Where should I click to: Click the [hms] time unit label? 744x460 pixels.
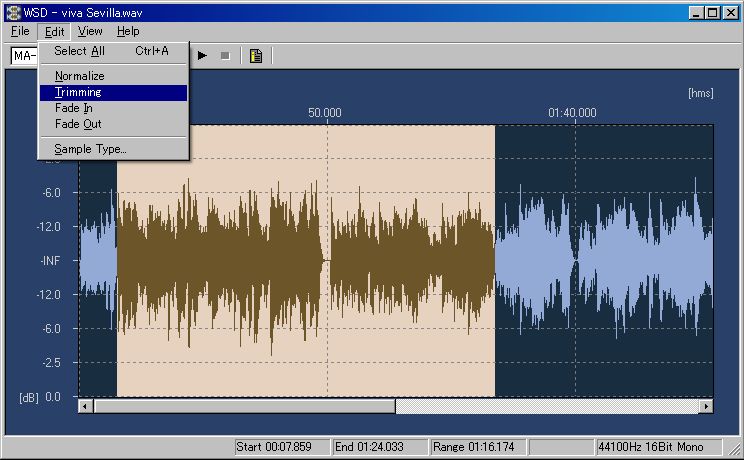coord(701,94)
